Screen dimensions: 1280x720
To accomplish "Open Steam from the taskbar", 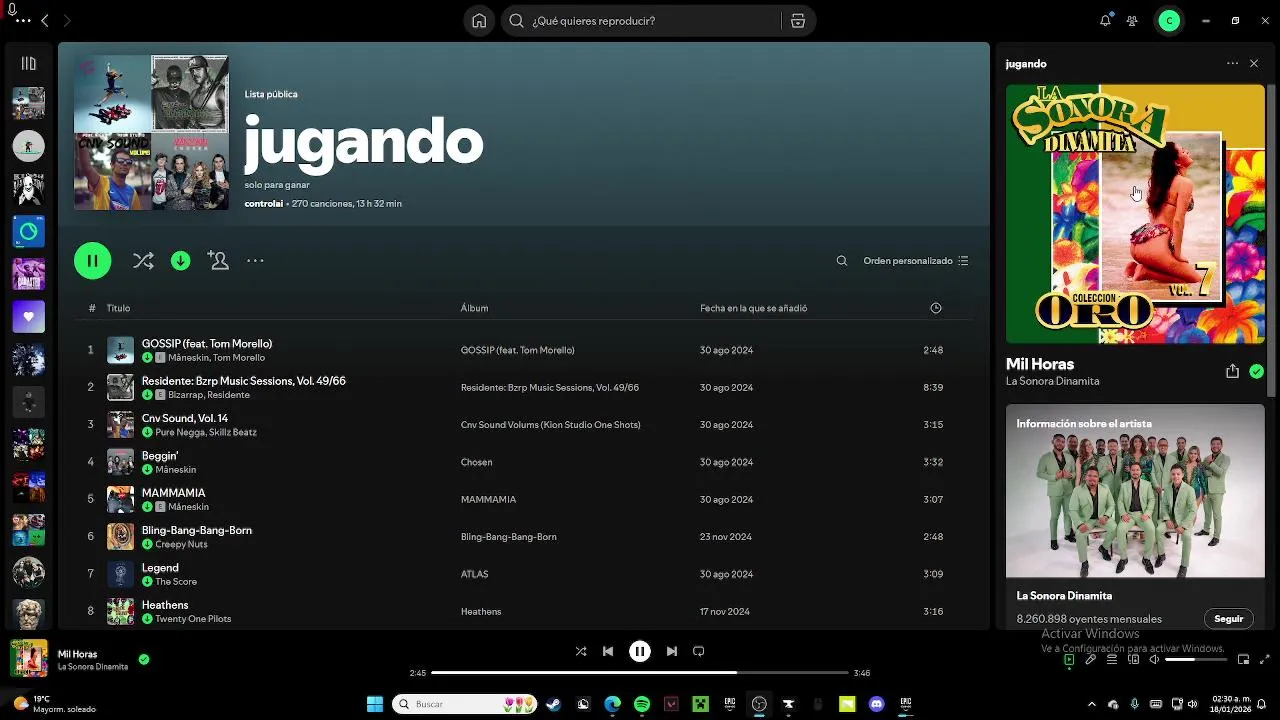I will 552,704.
